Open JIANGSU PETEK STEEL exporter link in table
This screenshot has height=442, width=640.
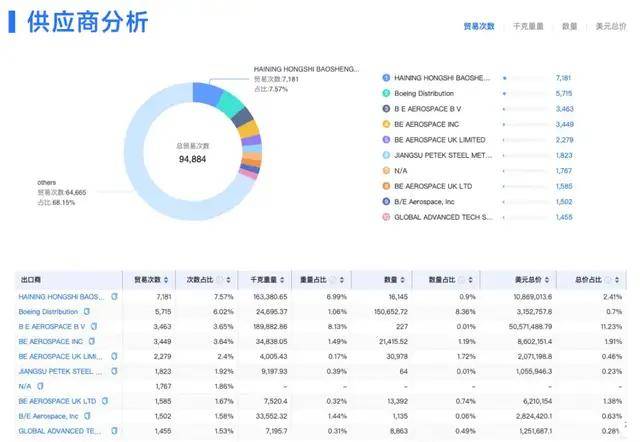click(60, 371)
